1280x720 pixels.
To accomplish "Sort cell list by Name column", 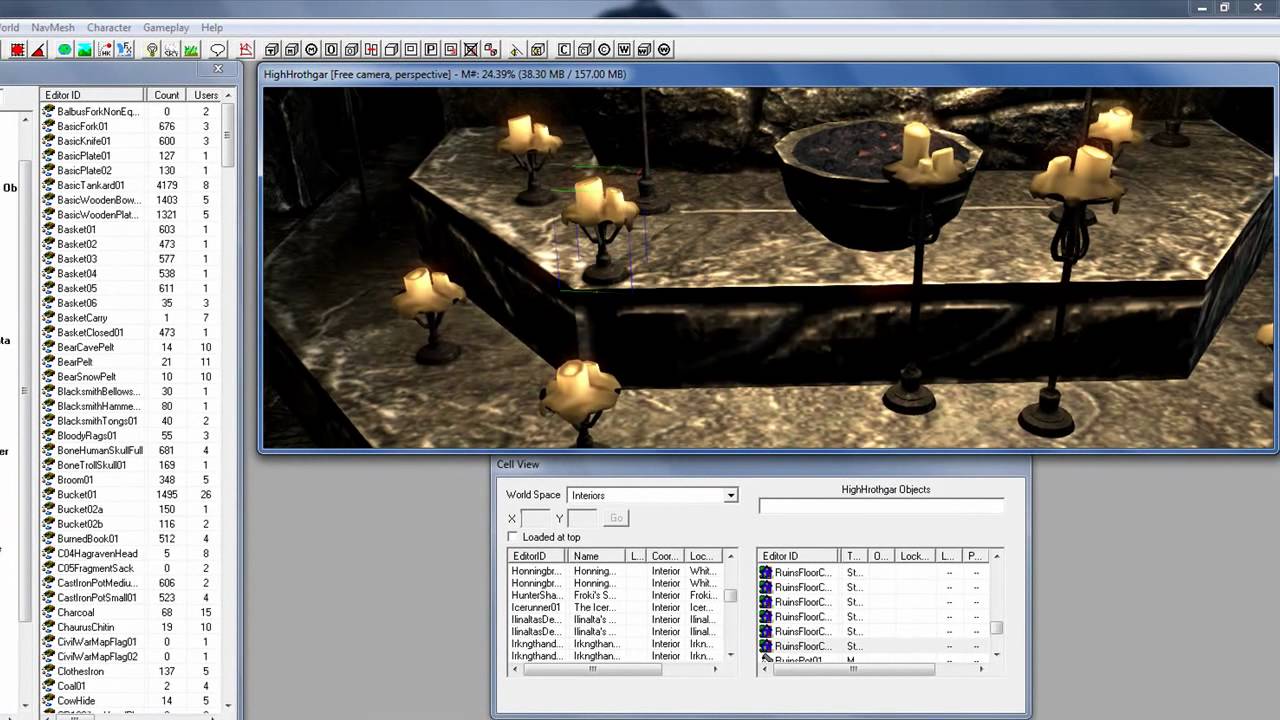I will [597, 556].
